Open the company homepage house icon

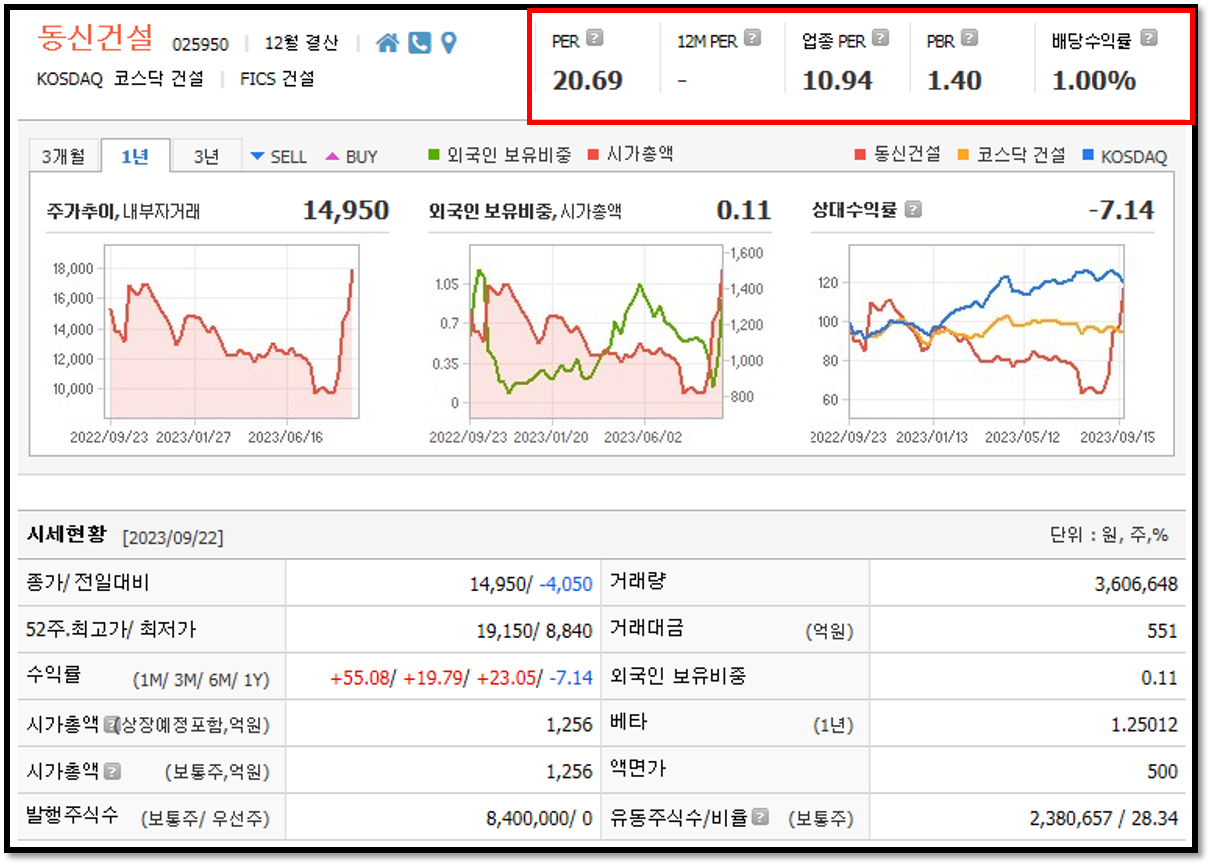[387, 42]
